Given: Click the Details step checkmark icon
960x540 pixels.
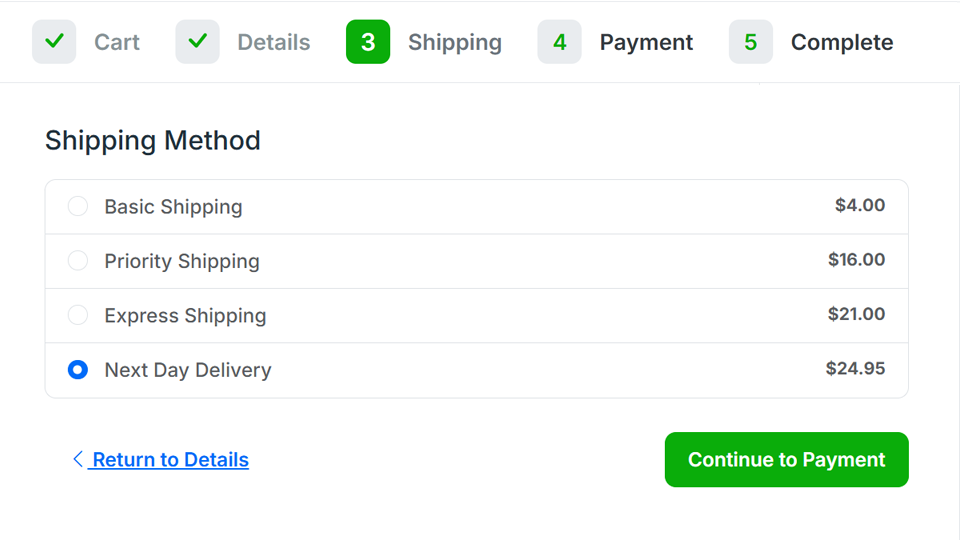Looking at the screenshot, I should (x=197, y=42).
